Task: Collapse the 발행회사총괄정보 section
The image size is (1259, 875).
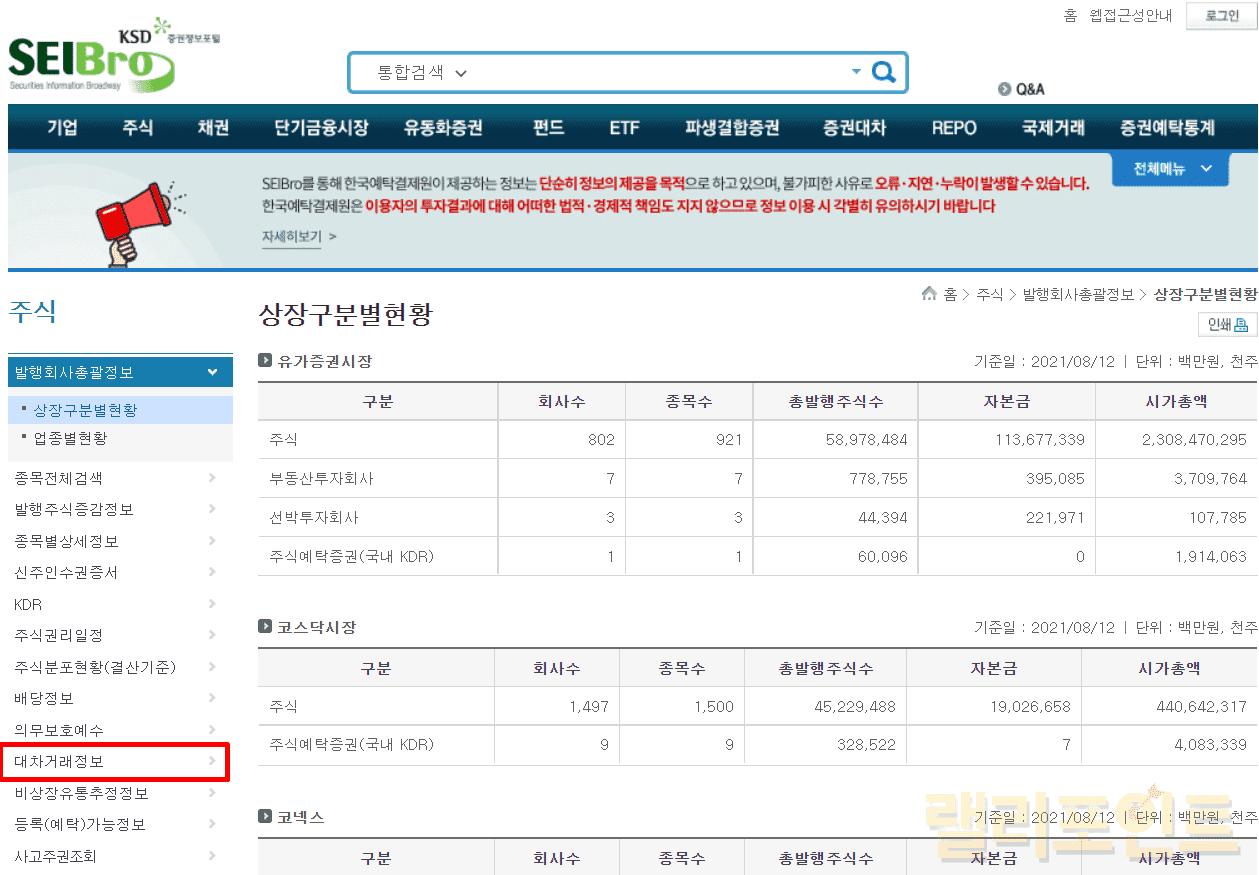Action: (x=212, y=372)
